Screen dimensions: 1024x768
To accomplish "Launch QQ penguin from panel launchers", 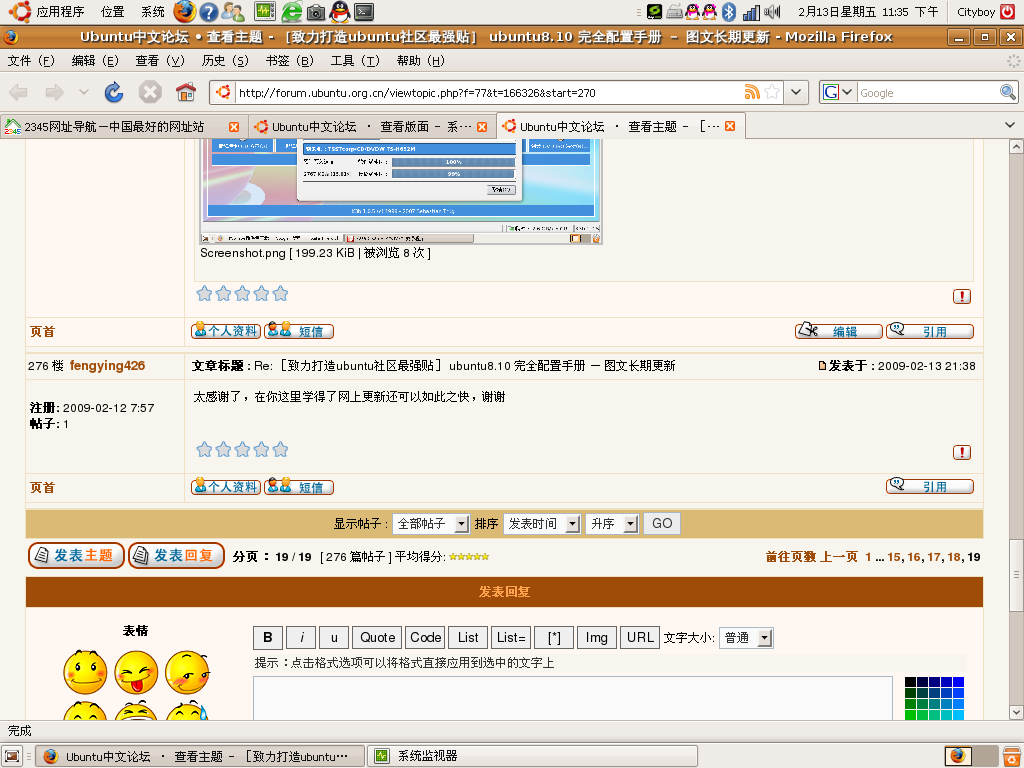I will point(340,11).
